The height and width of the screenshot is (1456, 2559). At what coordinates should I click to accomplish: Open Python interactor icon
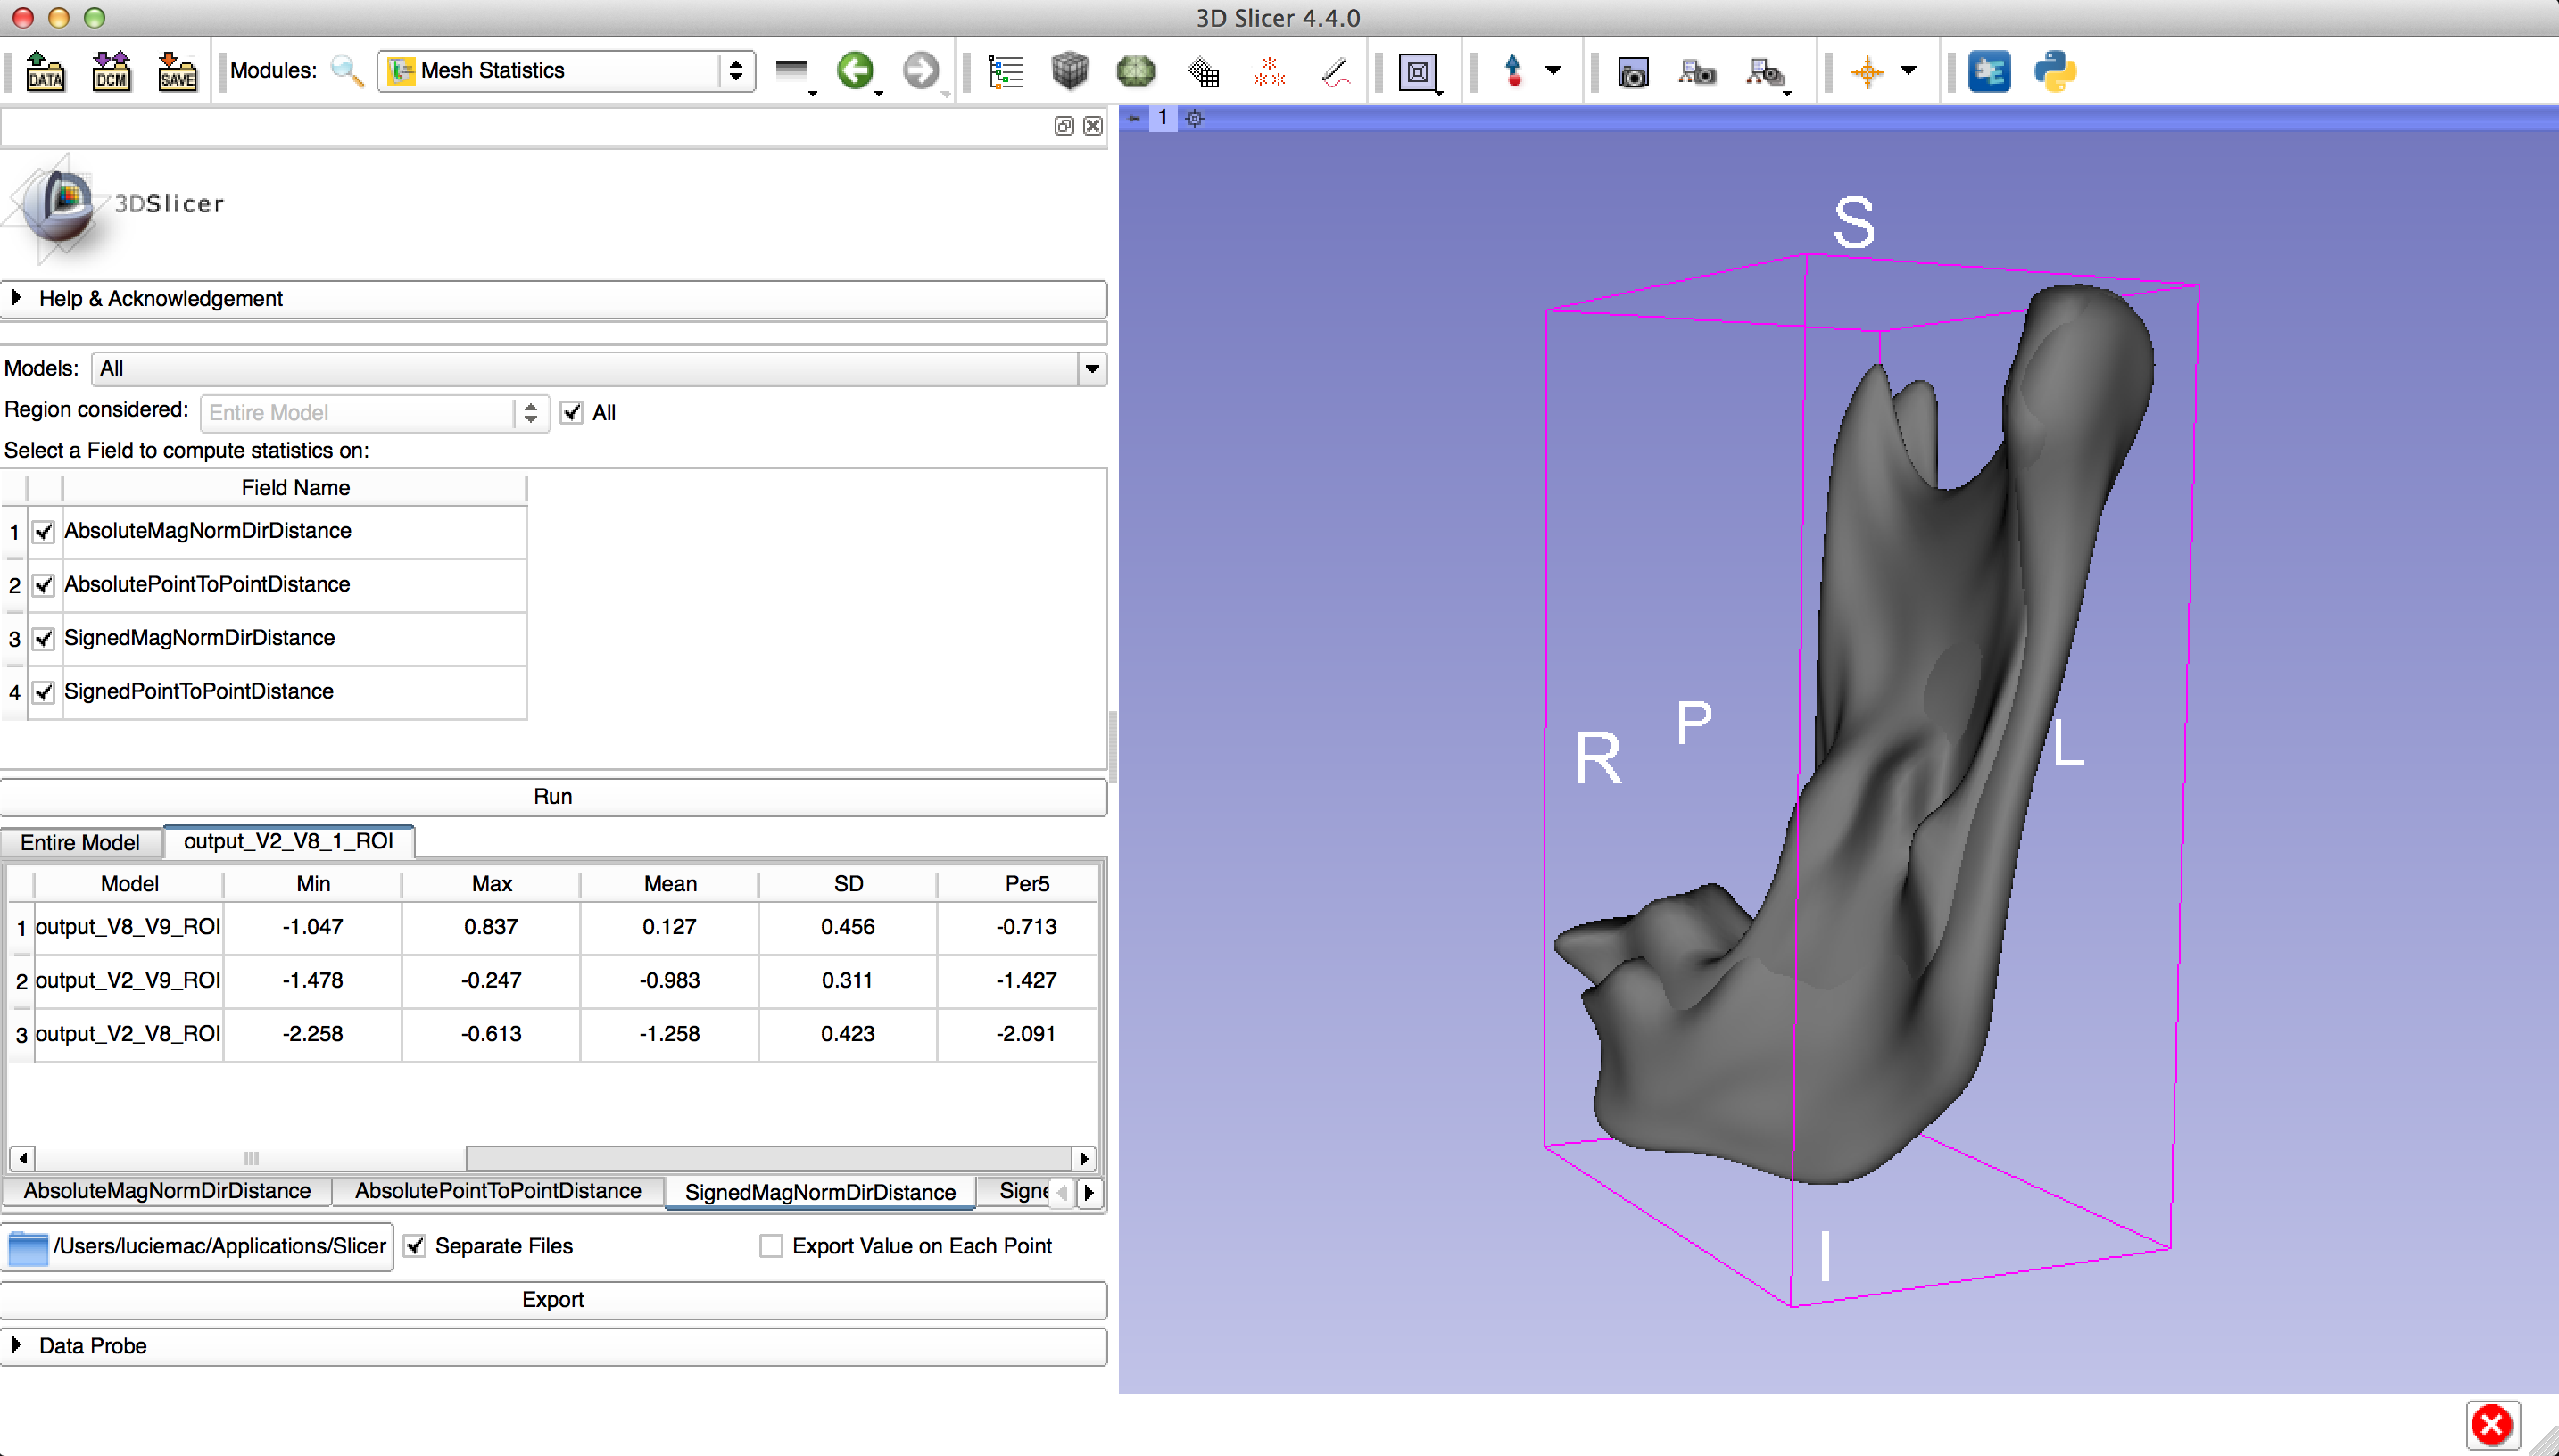[x=2054, y=71]
